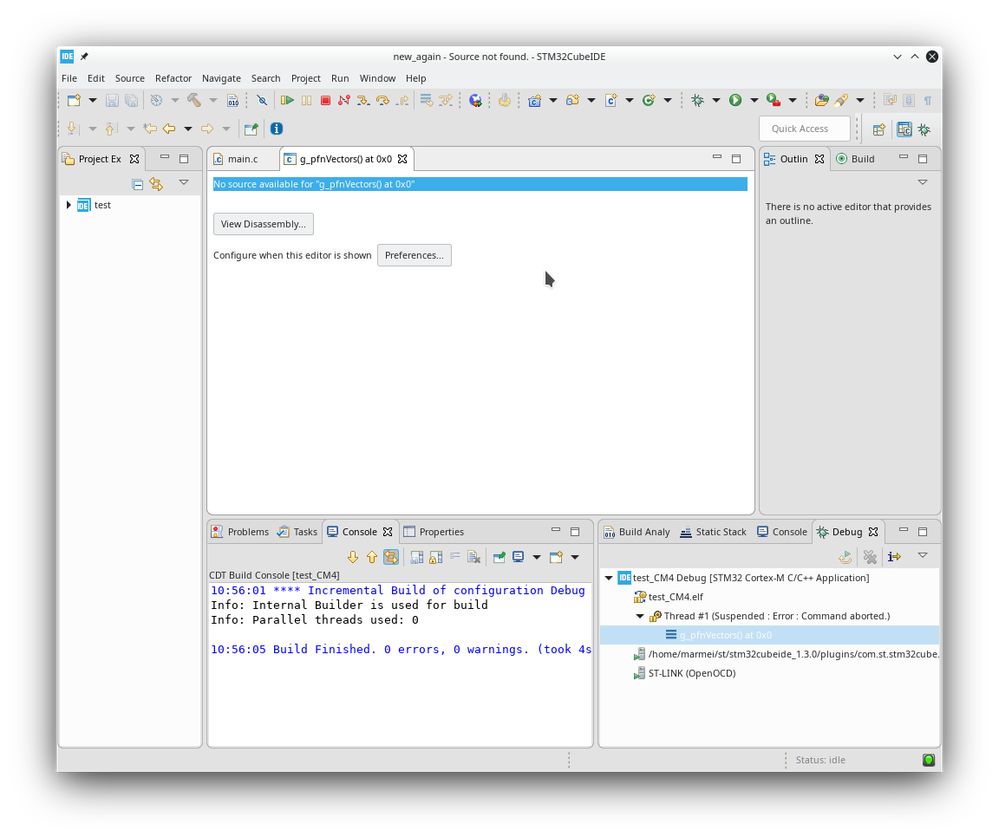
Task: Open the Debug view menu triangle
Action: [923, 556]
